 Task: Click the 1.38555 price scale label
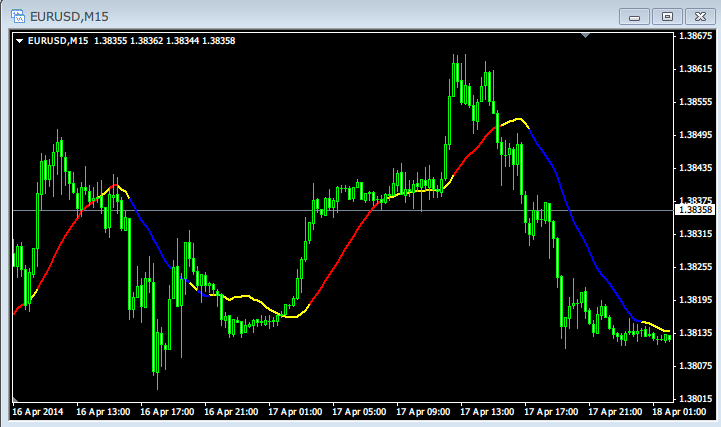pyautogui.click(x=696, y=102)
